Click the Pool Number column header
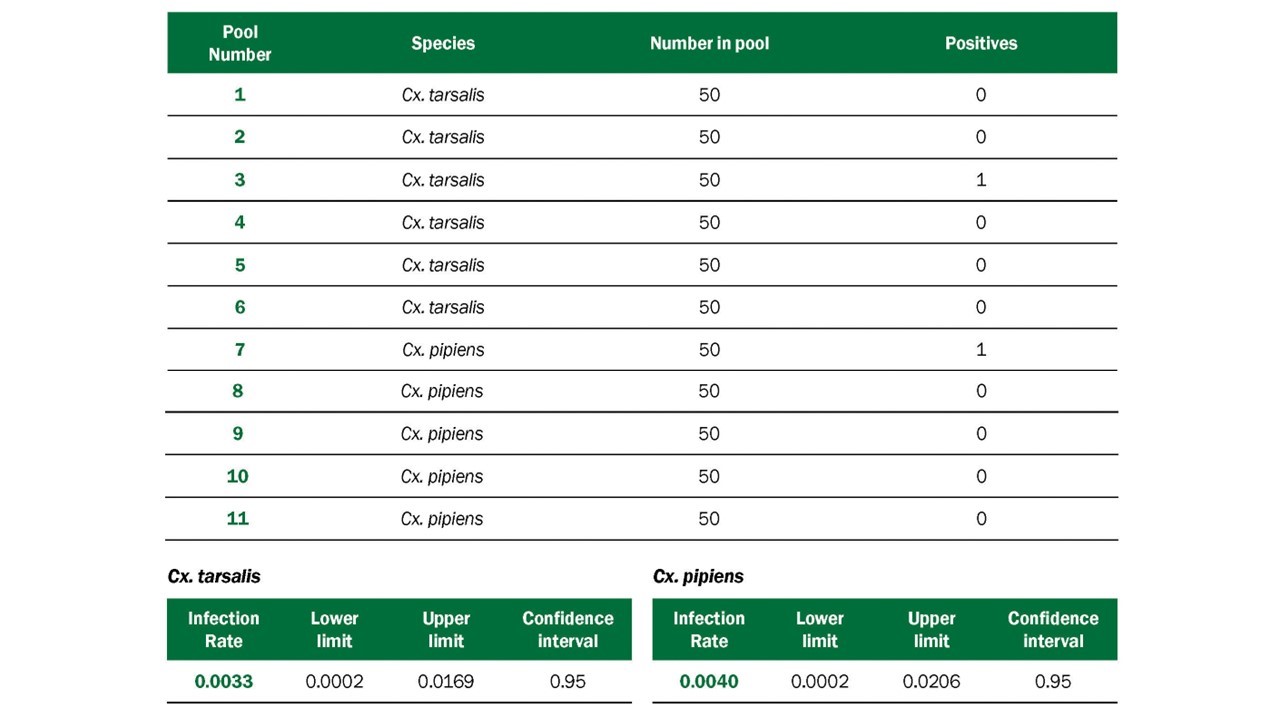This screenshot has height=720, width=1280. (240, 43)
